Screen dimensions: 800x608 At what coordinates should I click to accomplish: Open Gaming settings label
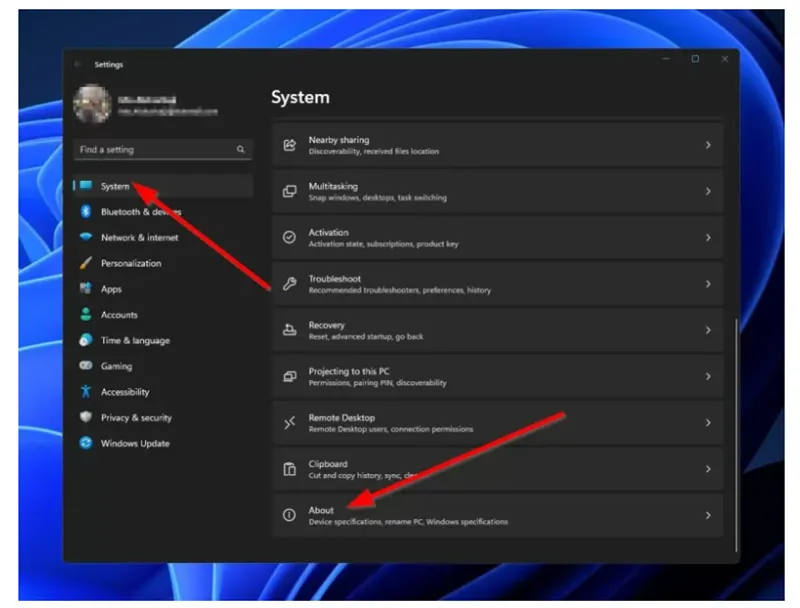point(116,366)
